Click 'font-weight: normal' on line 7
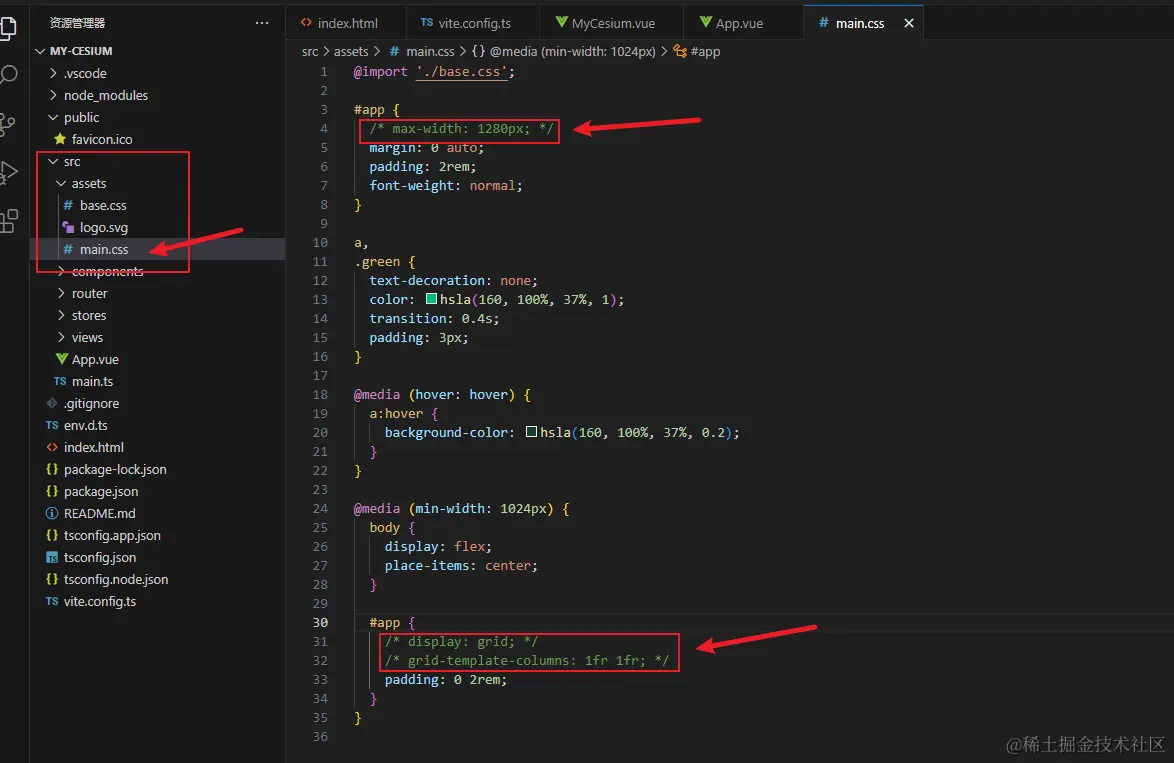The width and height of the screenshot is (1174, 763). [x=445, y=186]
